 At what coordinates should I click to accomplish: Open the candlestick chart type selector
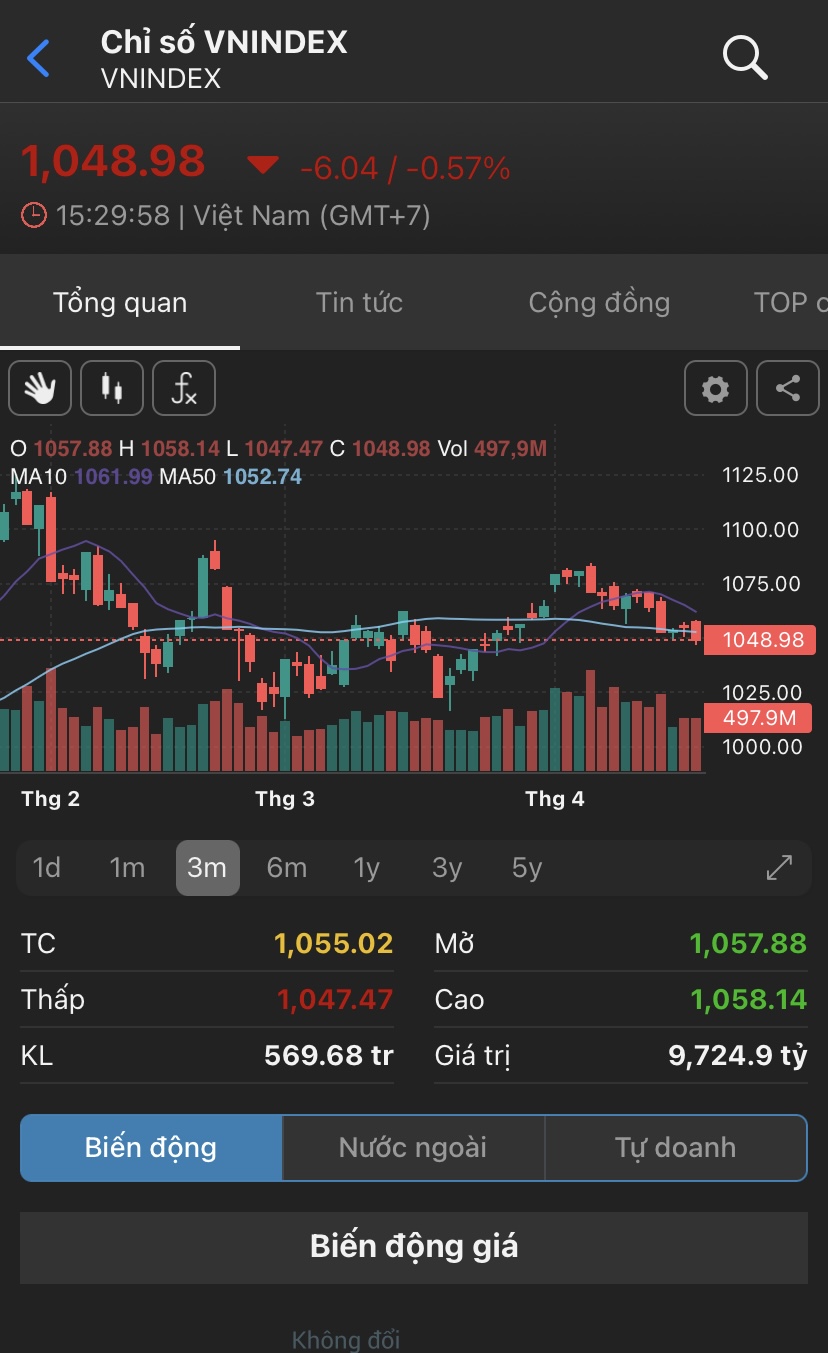(112, 388)
